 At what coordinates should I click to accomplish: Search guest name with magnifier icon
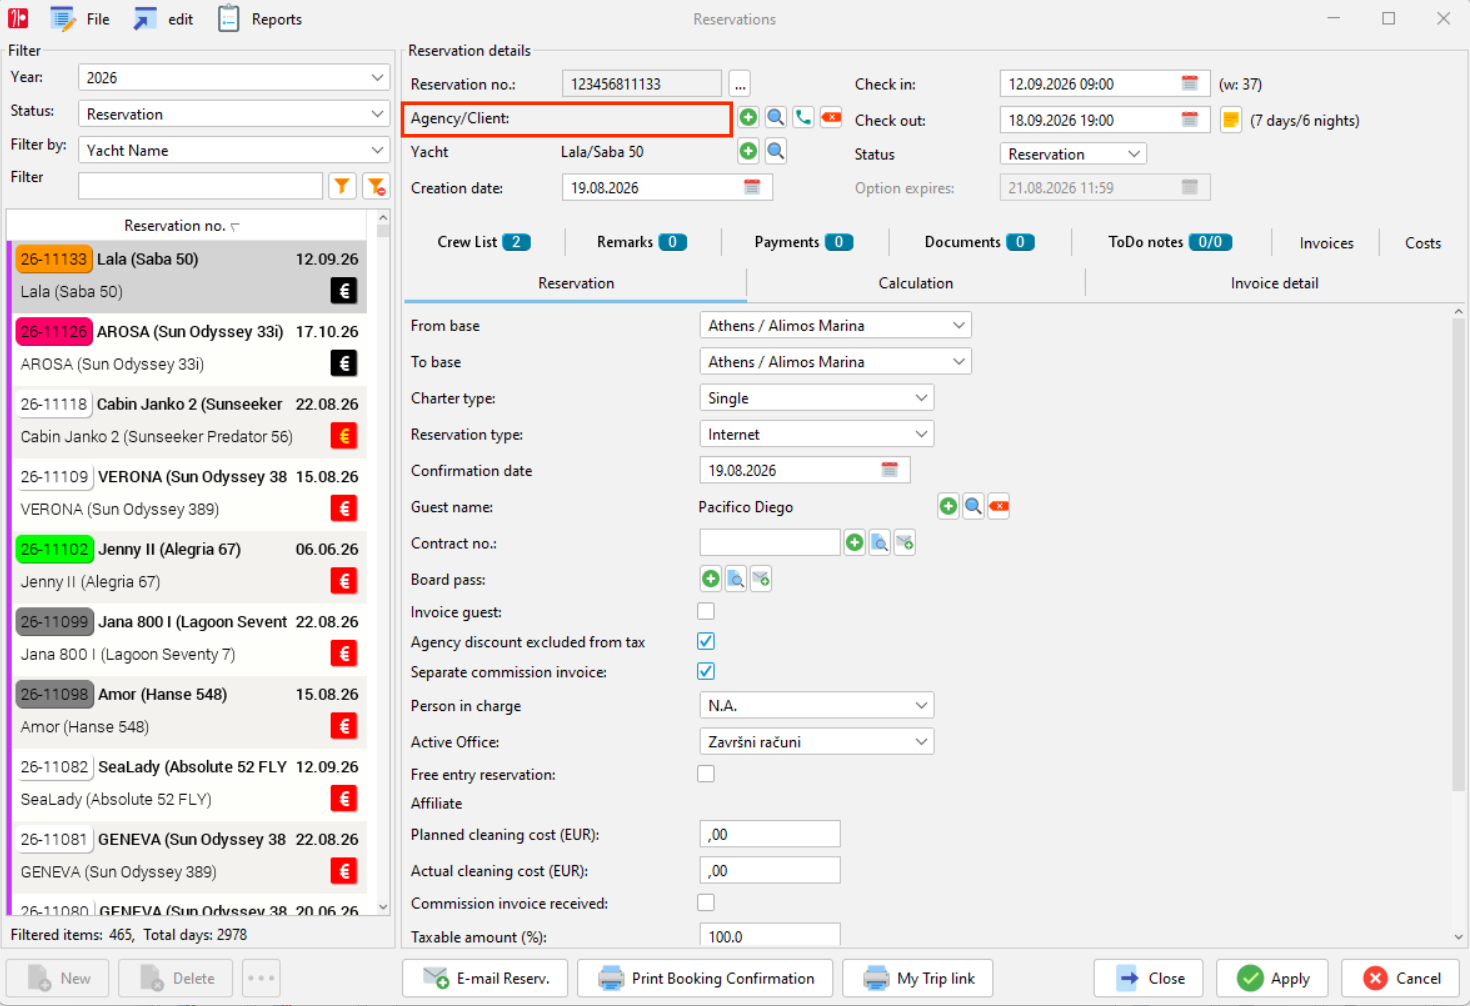[x=973, y=507]
